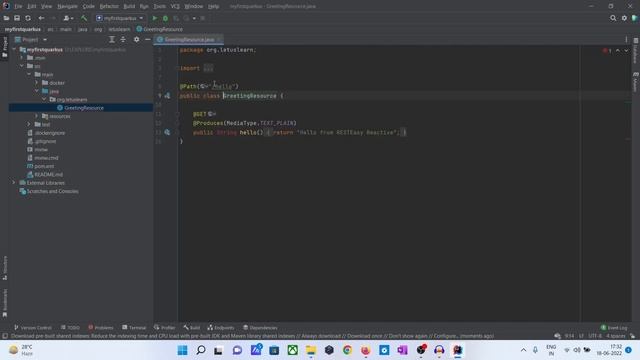Open the Version Control tool window
This screenshot has width=640, height=360.
click(33, 328)
